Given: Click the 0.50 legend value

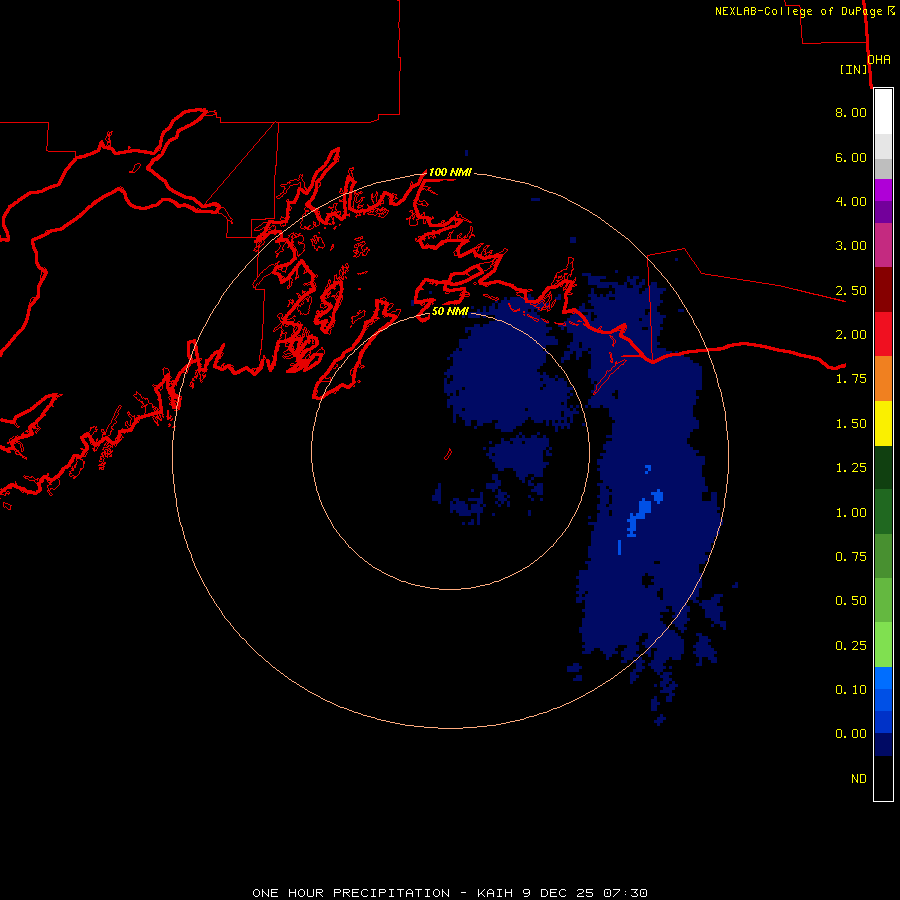Looking at the screenshot, I should coord(851,601).
